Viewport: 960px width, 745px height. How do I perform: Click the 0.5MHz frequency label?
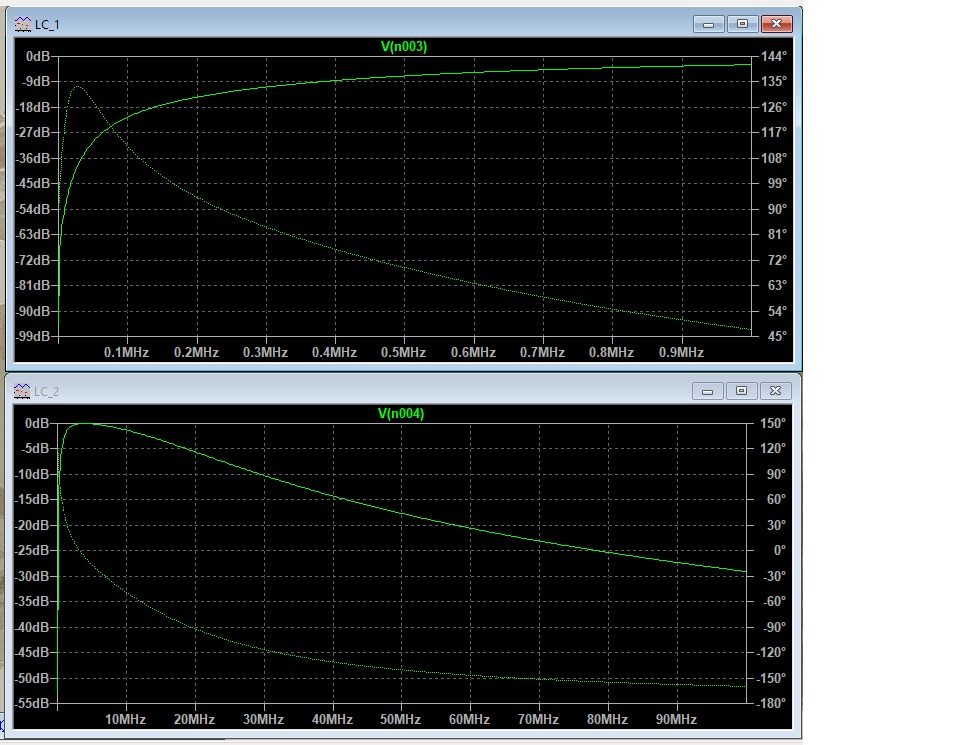click(x=403, y=353)
